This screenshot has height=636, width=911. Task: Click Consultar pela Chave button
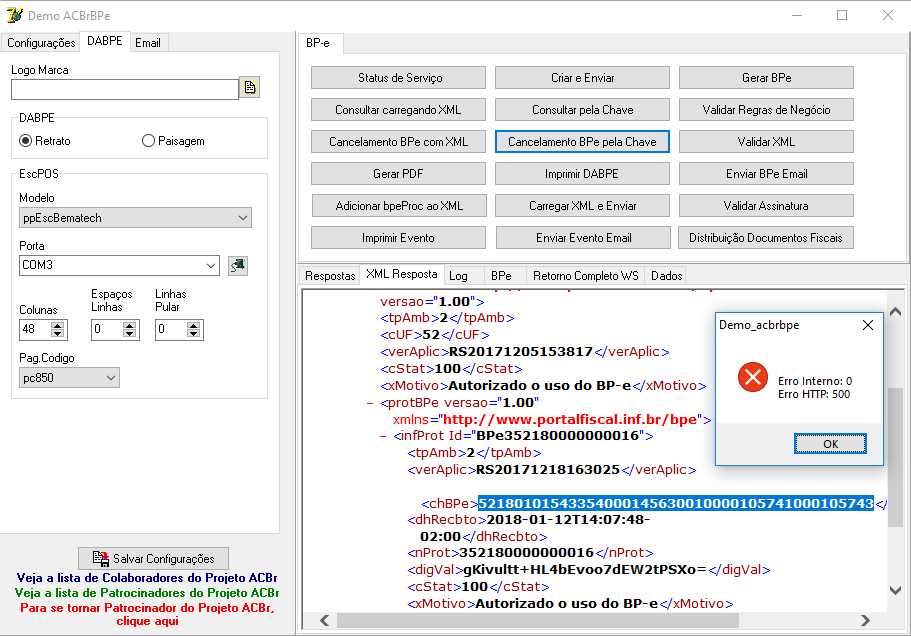[x=582, y=110]
